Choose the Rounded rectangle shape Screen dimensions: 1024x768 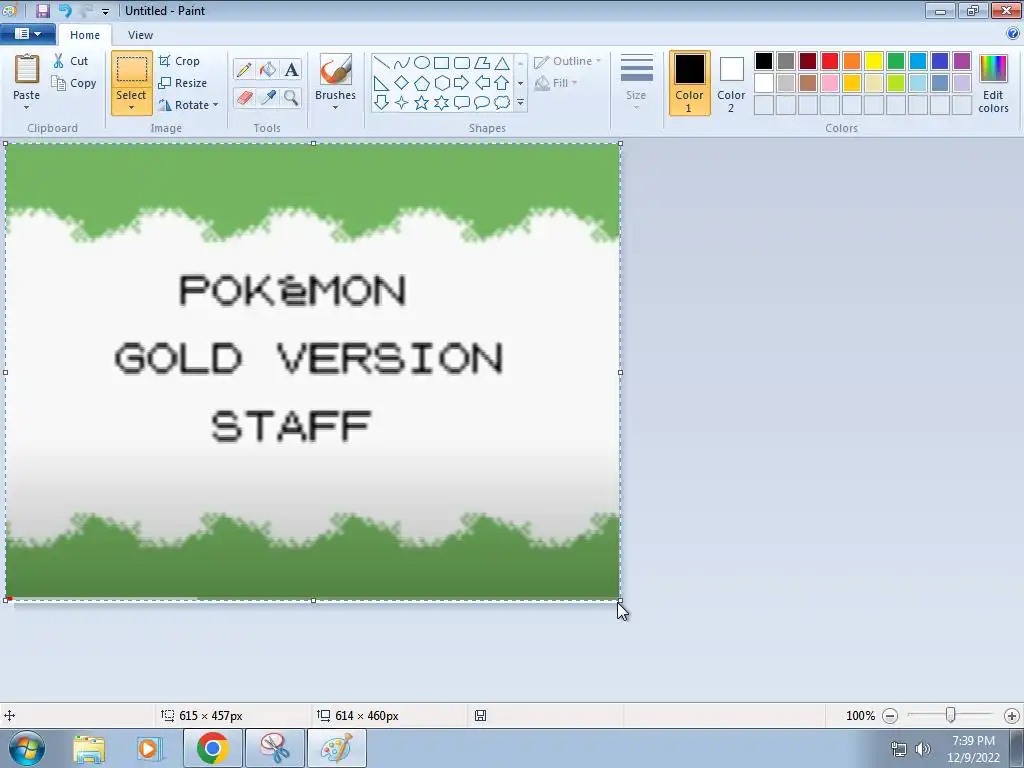(462, 63)
